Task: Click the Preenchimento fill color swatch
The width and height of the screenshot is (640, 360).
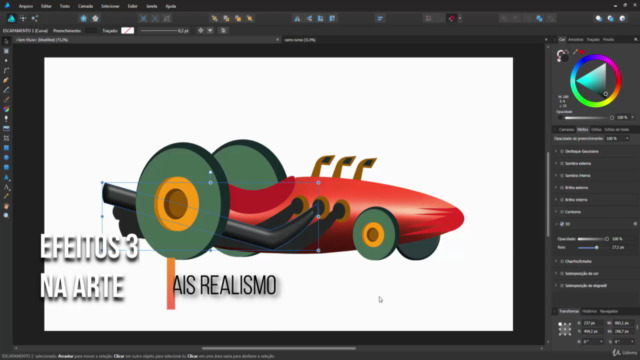Action: point(91,31)
